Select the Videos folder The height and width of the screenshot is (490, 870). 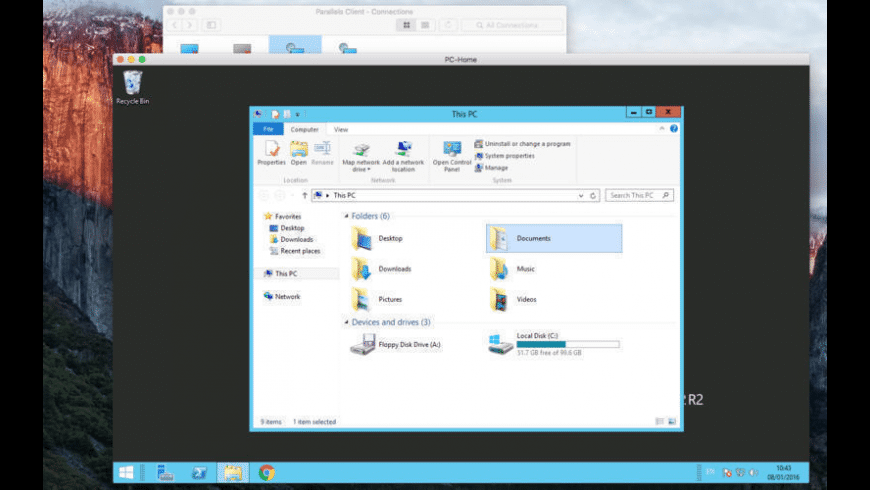point(513,300)
